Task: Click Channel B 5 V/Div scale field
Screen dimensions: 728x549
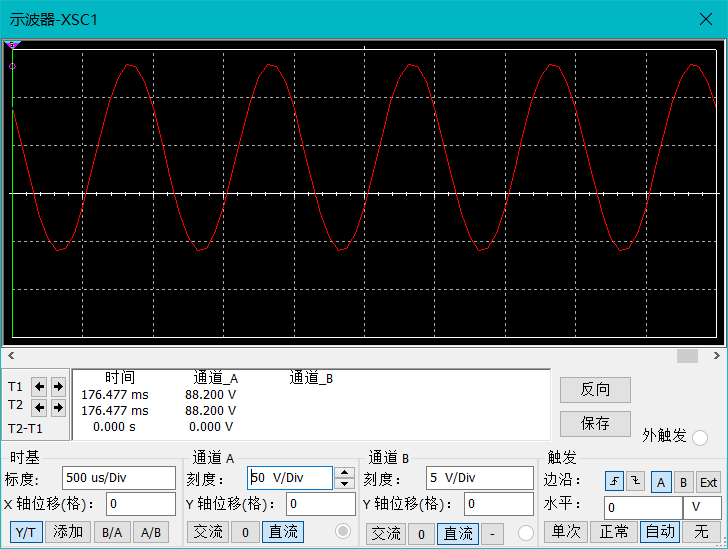Action: pos(480,478)
